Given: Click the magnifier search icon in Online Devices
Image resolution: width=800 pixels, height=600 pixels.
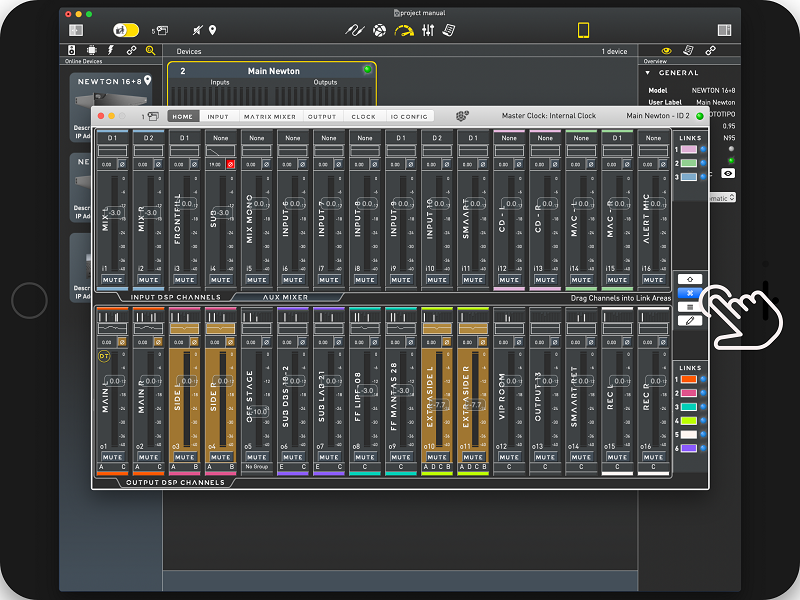Looking at the screenshot, I should (150, 50).
